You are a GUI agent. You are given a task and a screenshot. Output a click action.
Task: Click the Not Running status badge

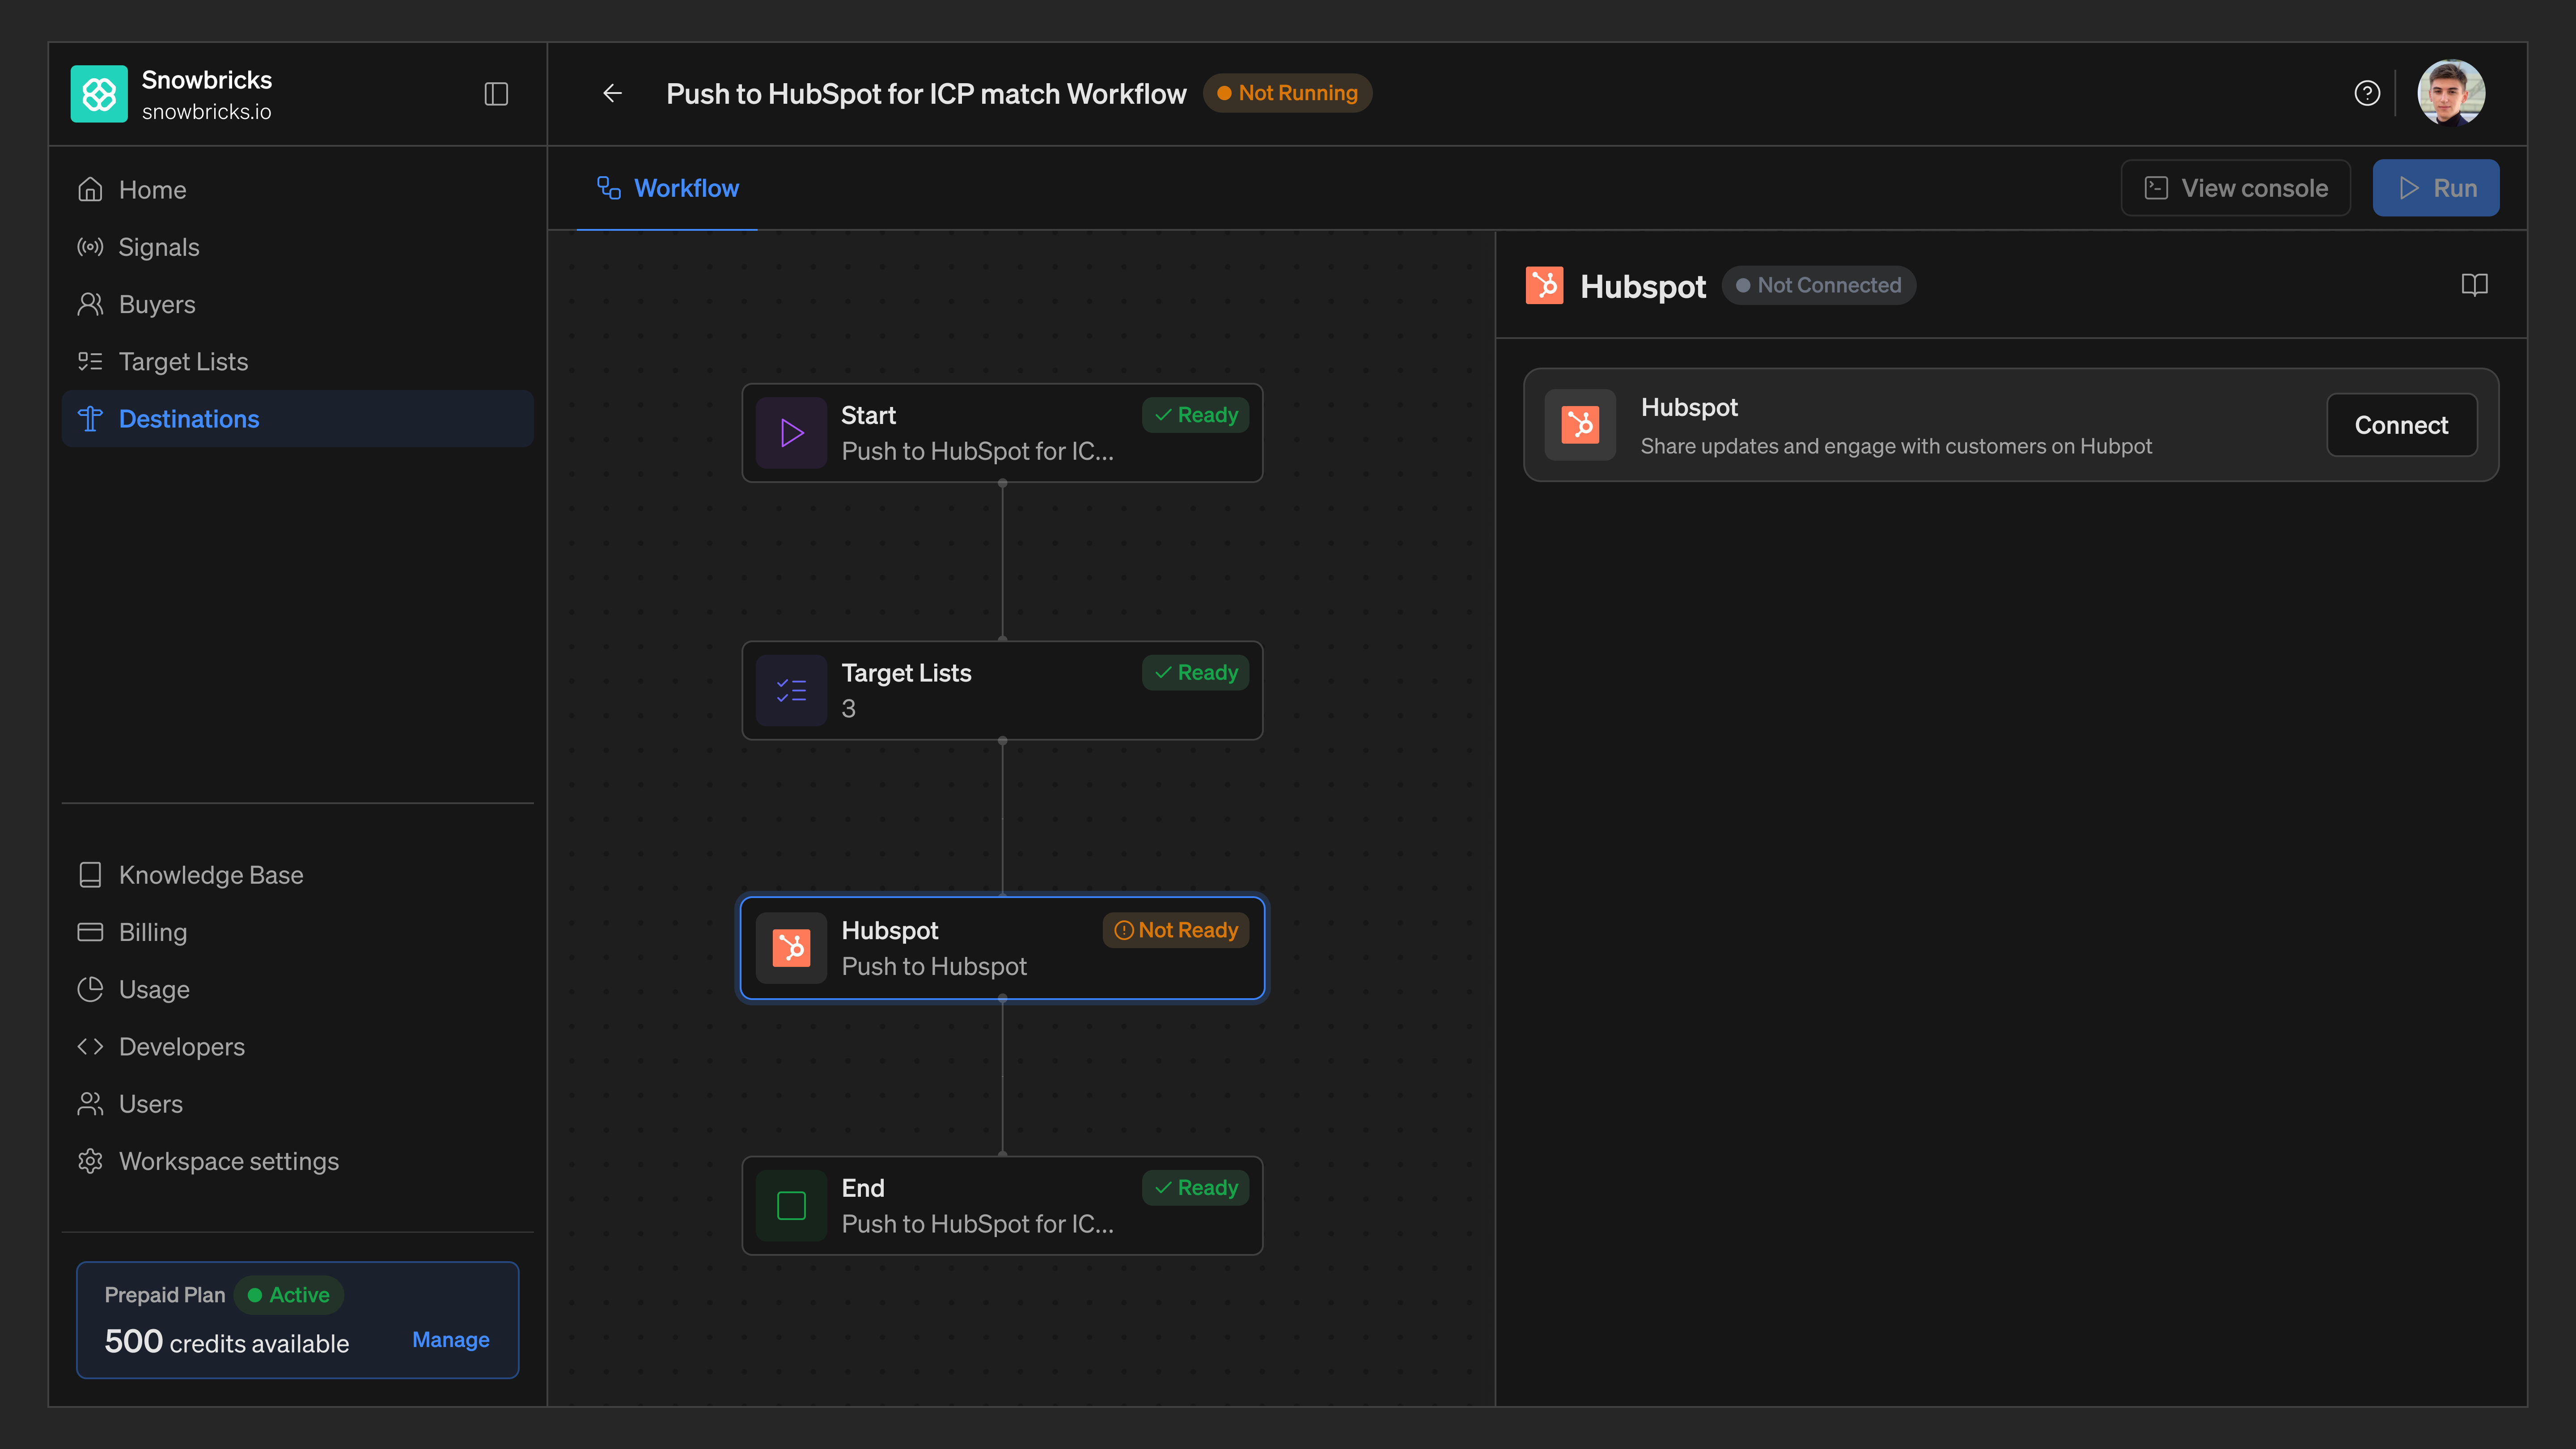click(x=1287, y=93)
